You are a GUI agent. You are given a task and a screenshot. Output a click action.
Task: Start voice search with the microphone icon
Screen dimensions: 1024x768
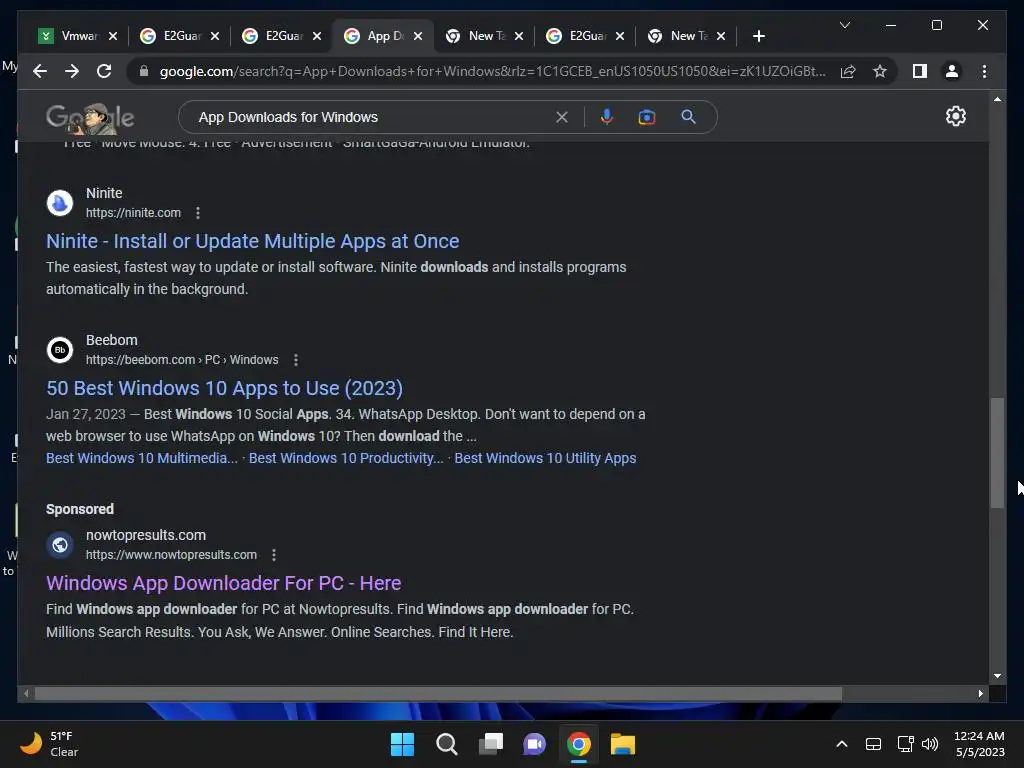[607, 117]
